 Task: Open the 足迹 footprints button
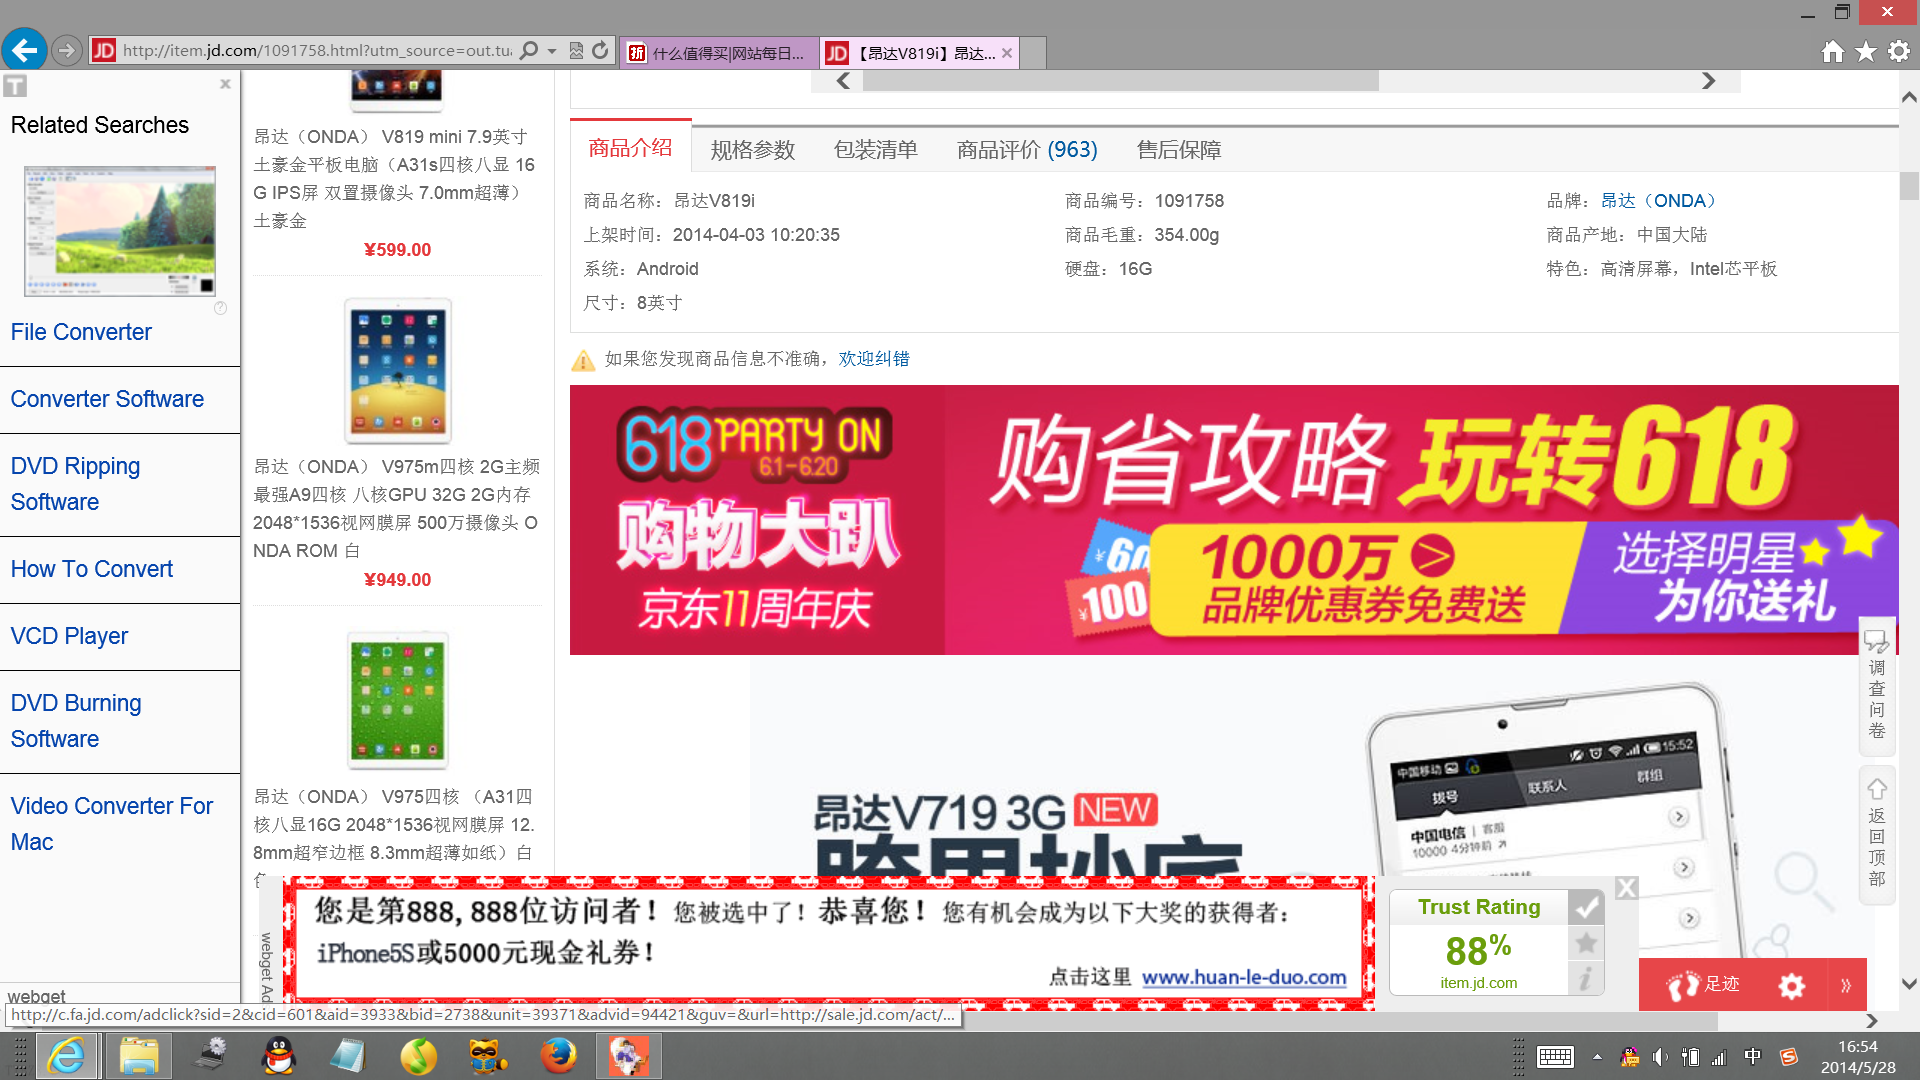(x=1703, y=985)
